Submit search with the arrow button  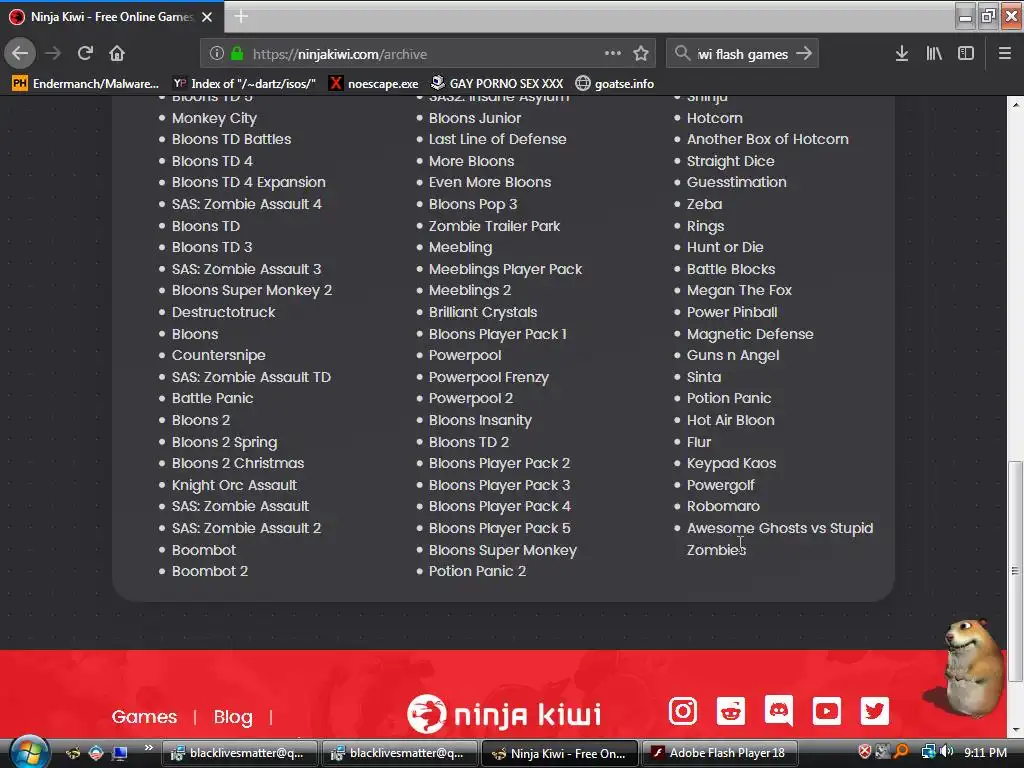pyautogui.click(x=804, y=54)
